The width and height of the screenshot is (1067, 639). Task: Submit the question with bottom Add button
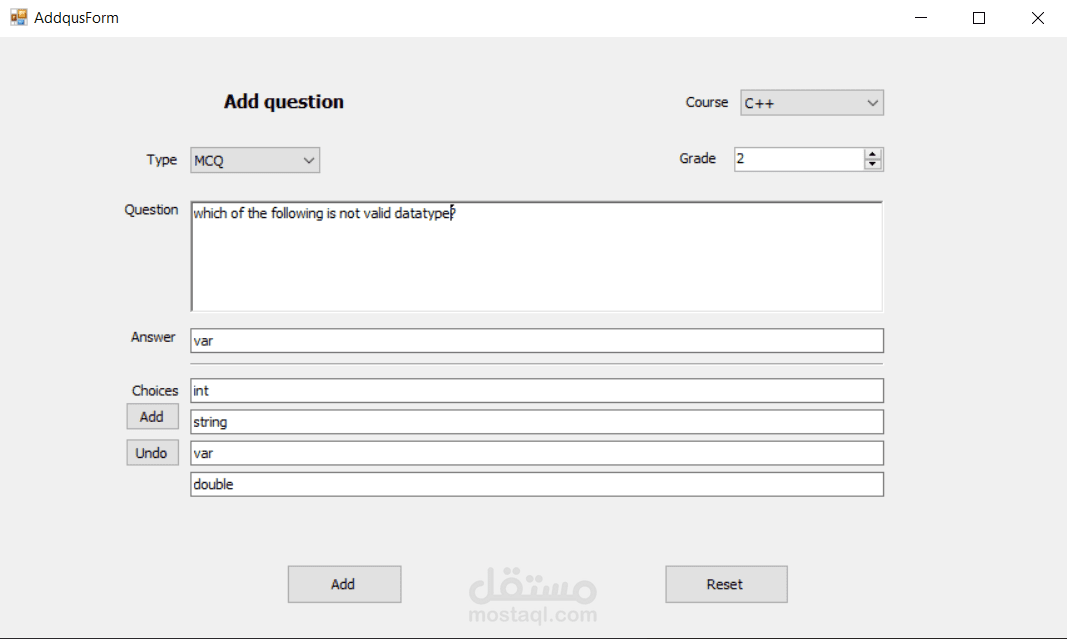(344, 584)
